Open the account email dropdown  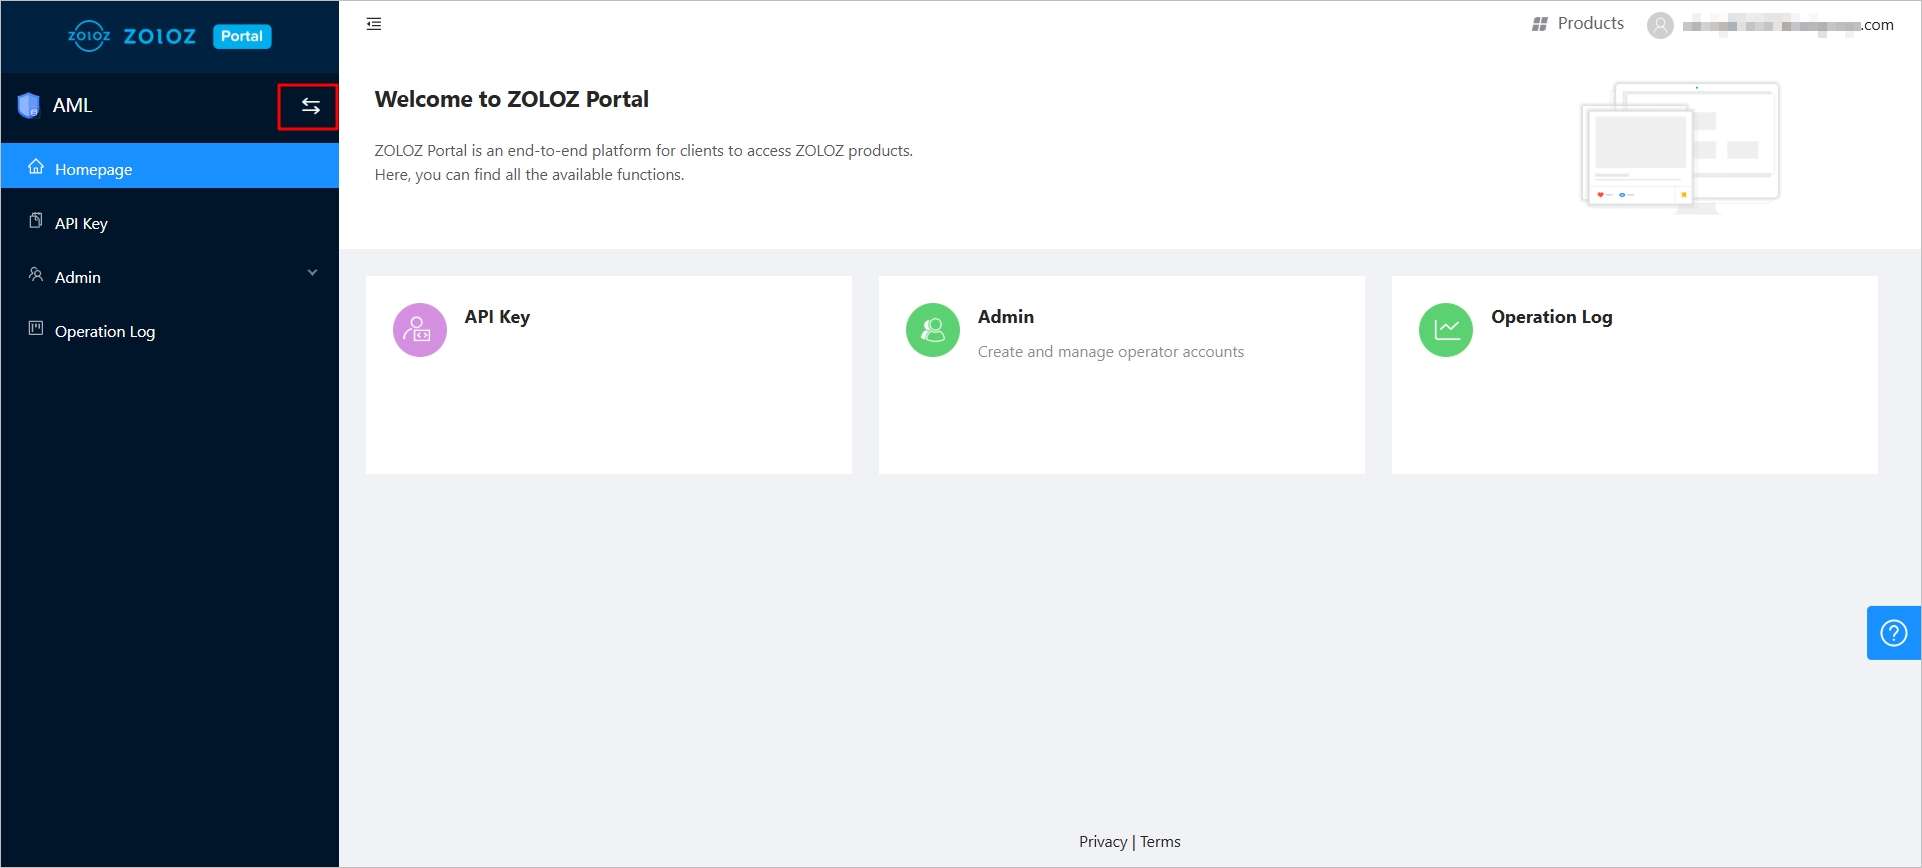[1787, 25]
